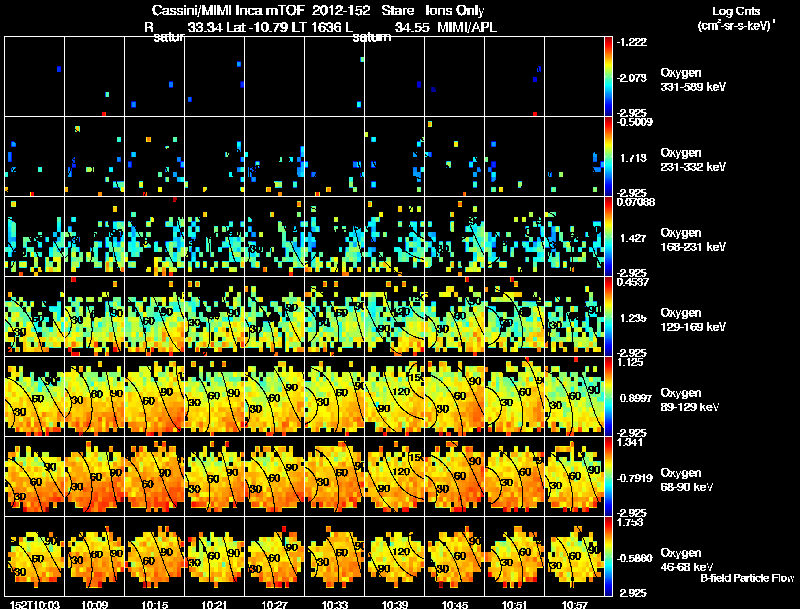Click the Log Cnts units heading
This screenshot has width=800, height=609.
coord(736,18)
